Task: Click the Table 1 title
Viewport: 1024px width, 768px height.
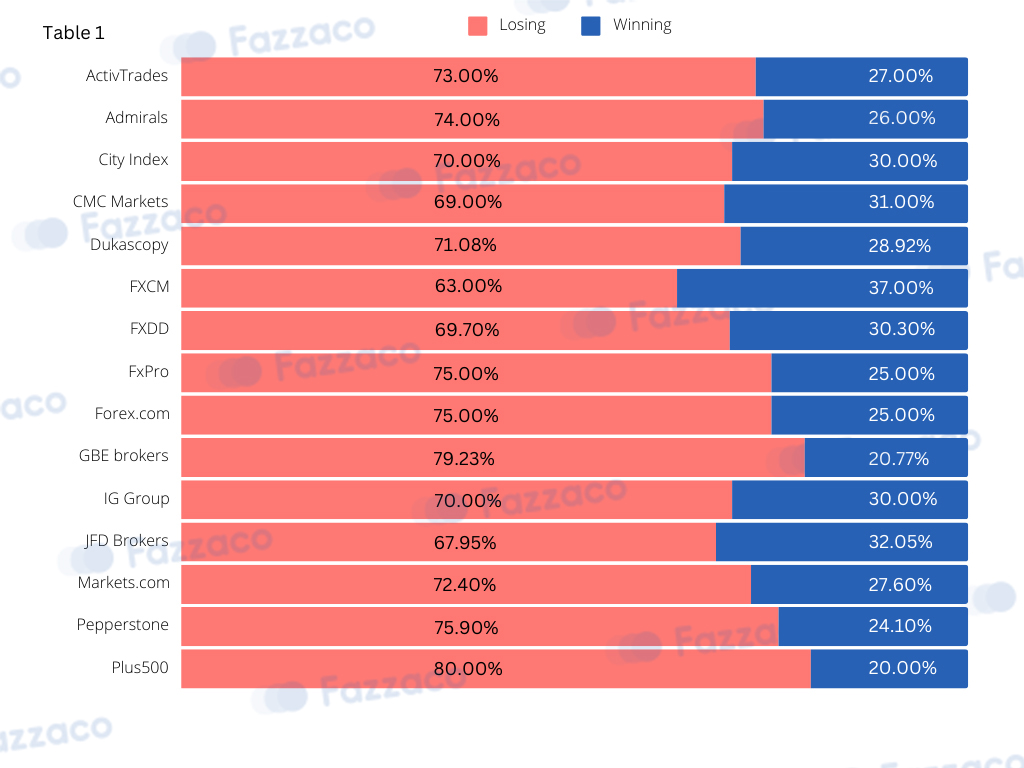Action: click(73, 33)
